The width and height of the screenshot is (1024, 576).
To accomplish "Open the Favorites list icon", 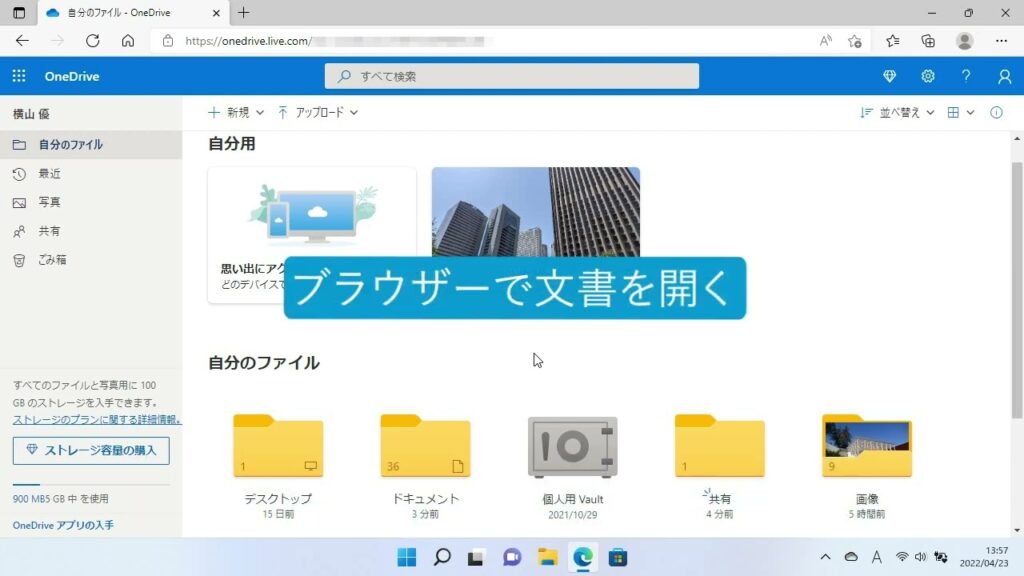I will tap(893, 40).
